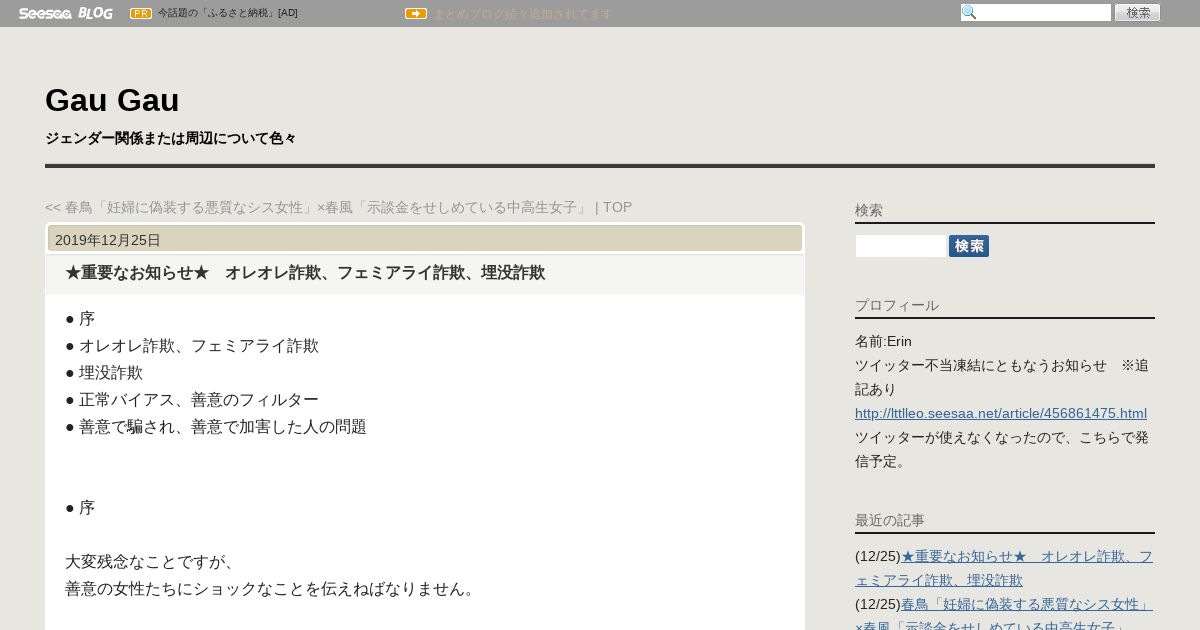Open the Gau Gau blog title
Screen dimensions: 1200x630
(x=112, y=100)
